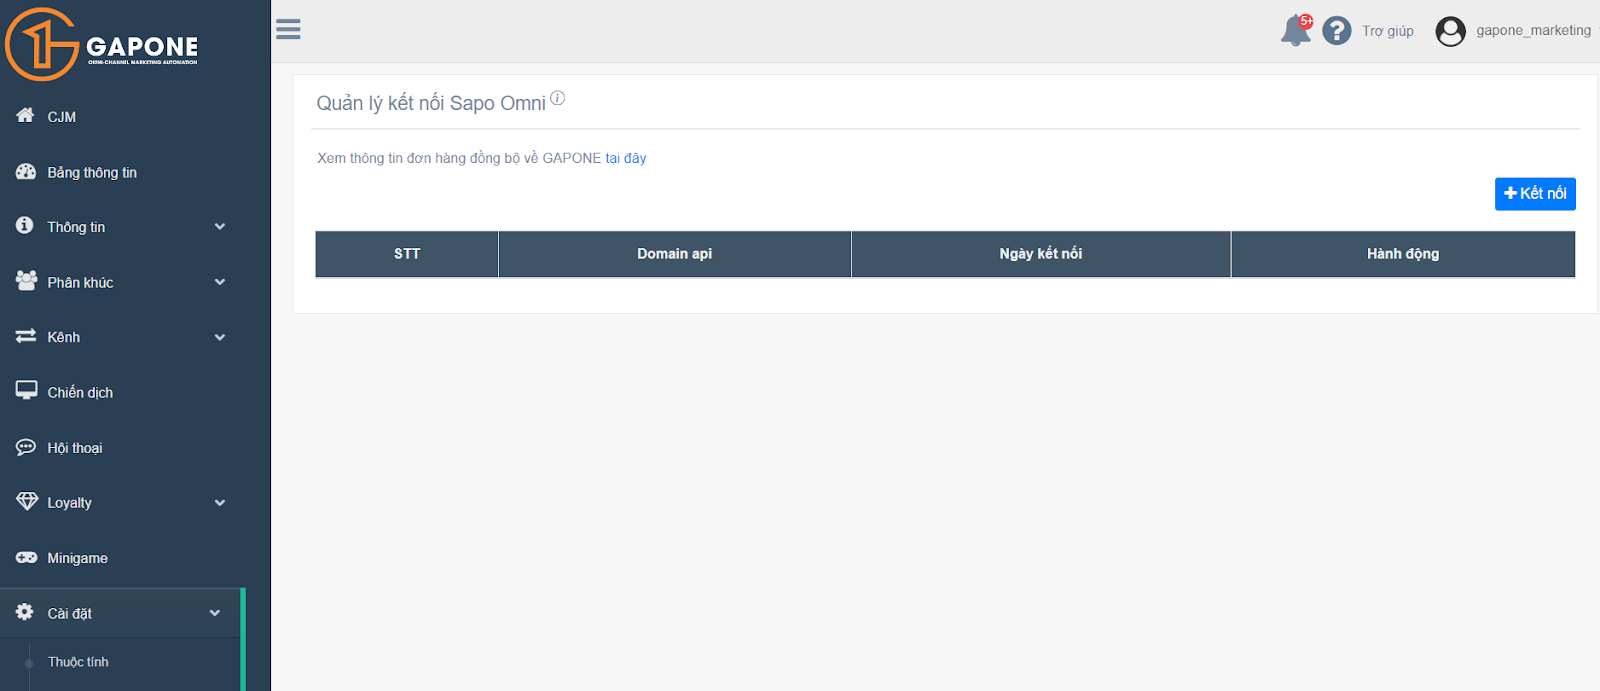Image resolution: width=1600 pixels, height=691 pixels.
Task: Click the Kênh menu label
Action: pos(64,337)
